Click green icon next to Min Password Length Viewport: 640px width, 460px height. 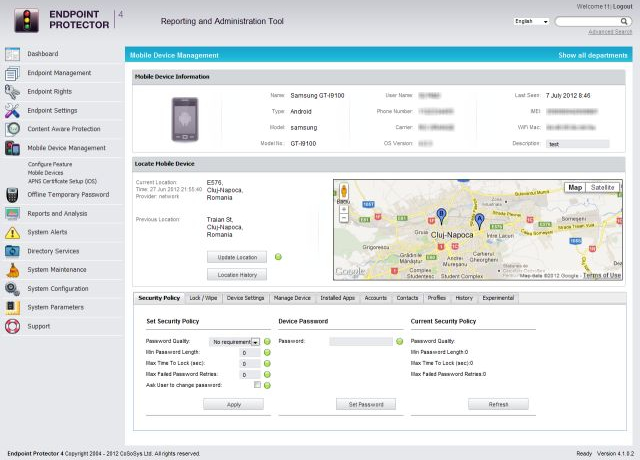click(267, 353)
